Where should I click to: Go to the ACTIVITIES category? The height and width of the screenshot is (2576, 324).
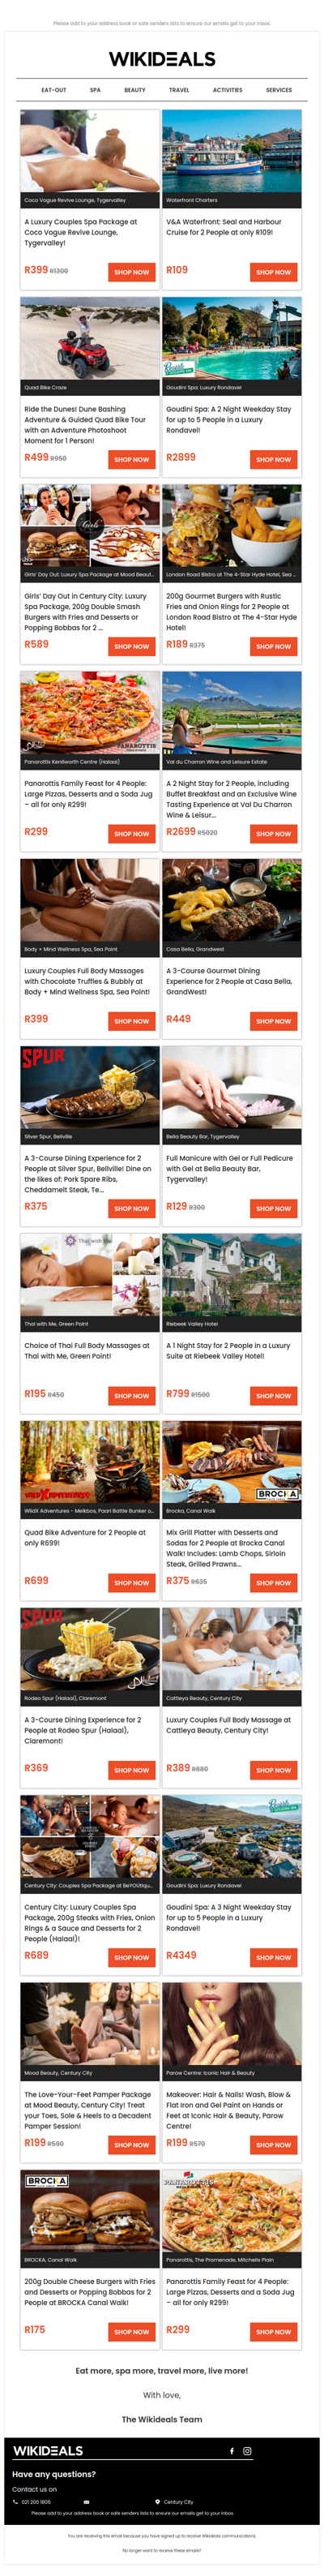click(227, 90)
